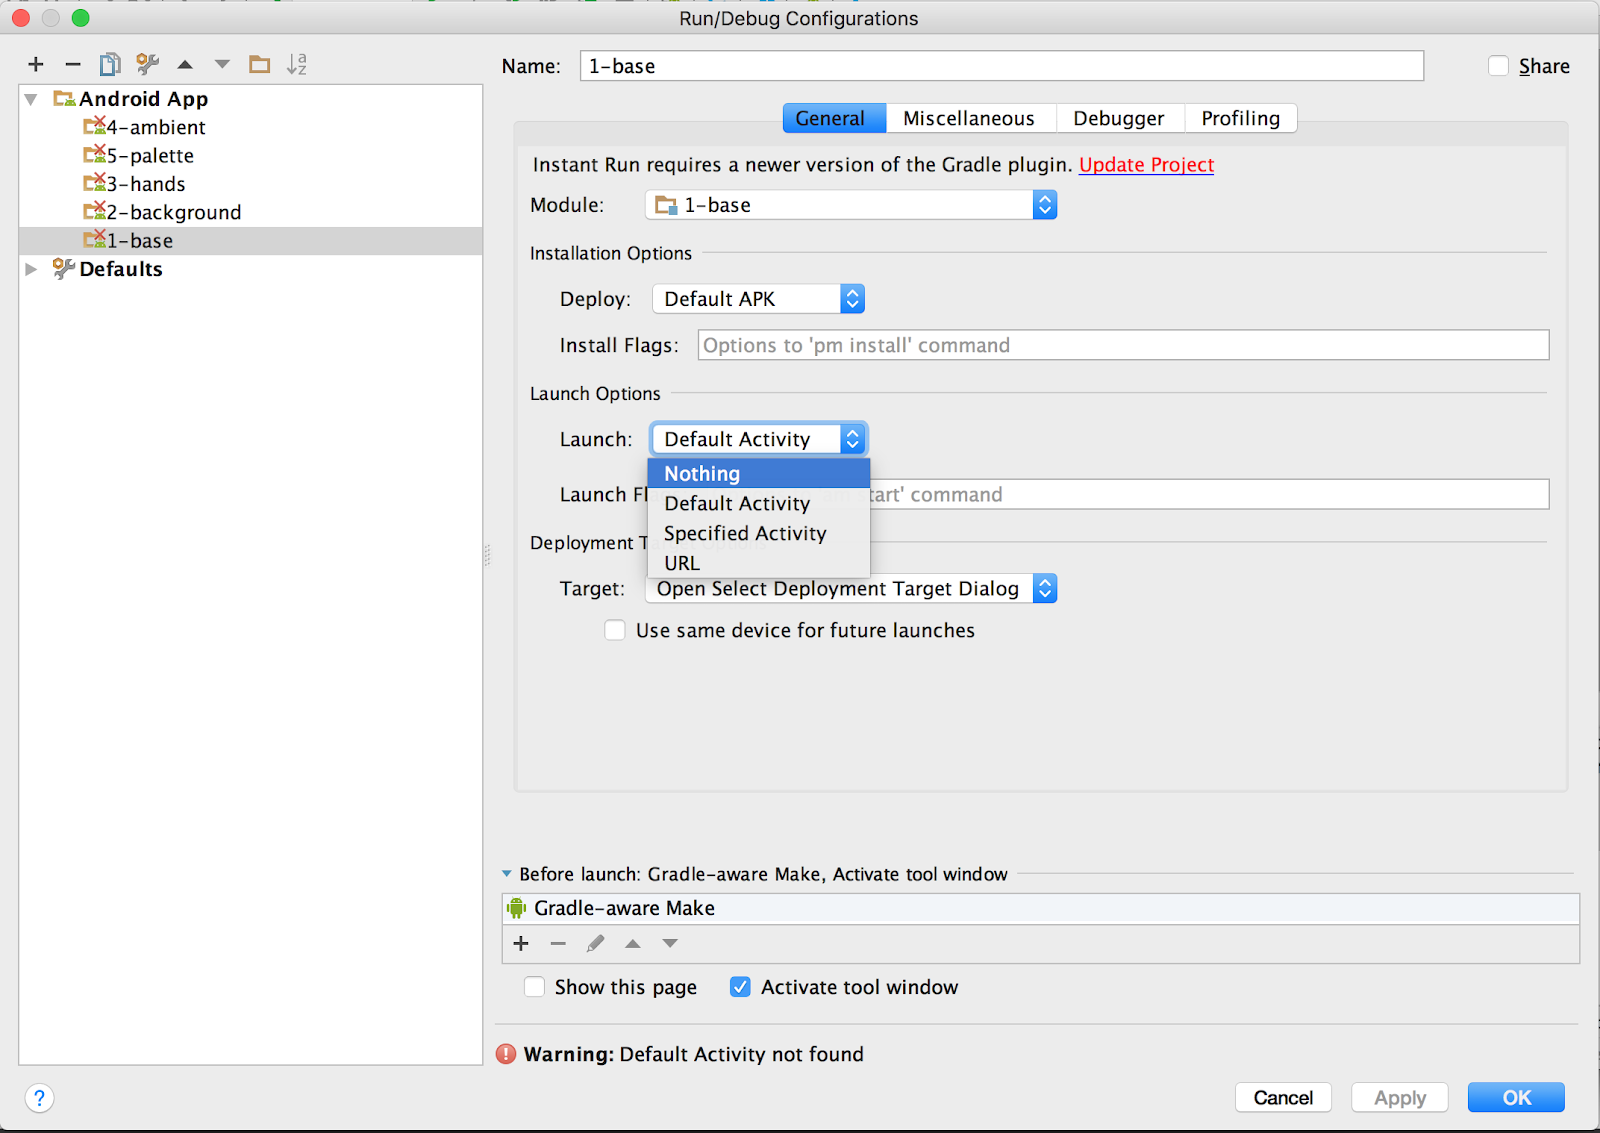The image size is (1600, 1133).
Task: Click the splitter handle between panels
Action: point(488,556)
